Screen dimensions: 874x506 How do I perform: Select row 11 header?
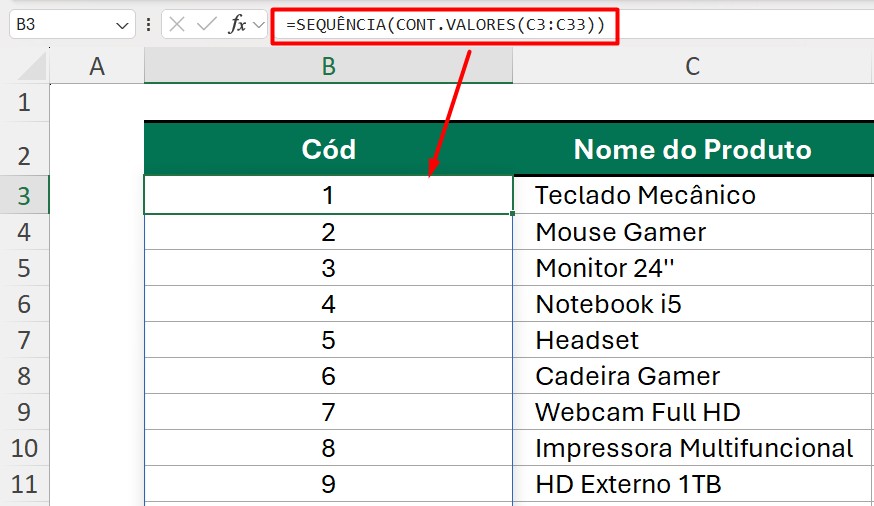click(25, 484)
